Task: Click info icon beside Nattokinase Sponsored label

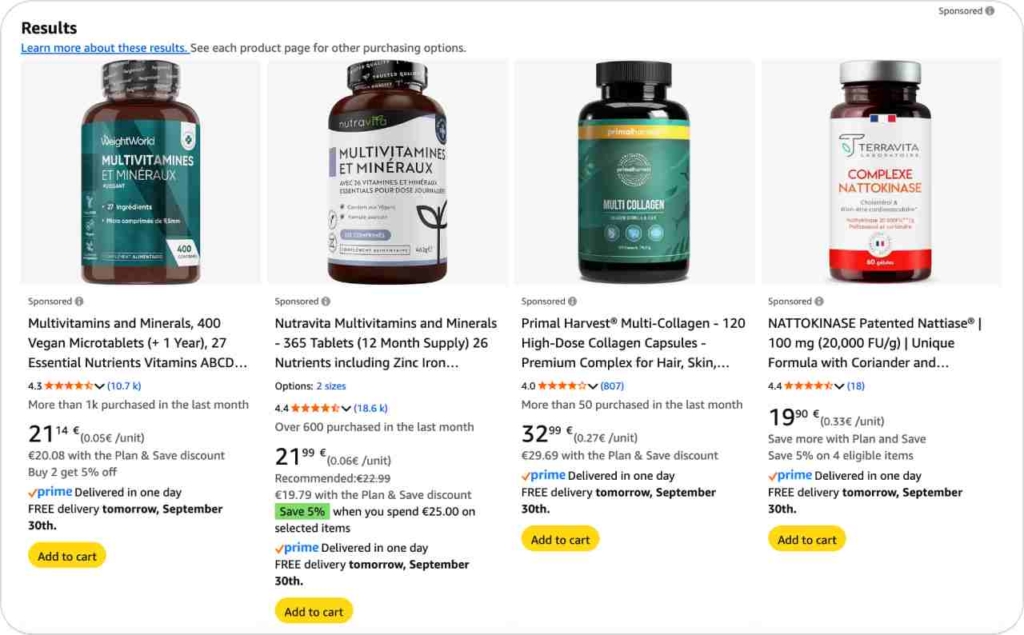Action: (819, 301)
